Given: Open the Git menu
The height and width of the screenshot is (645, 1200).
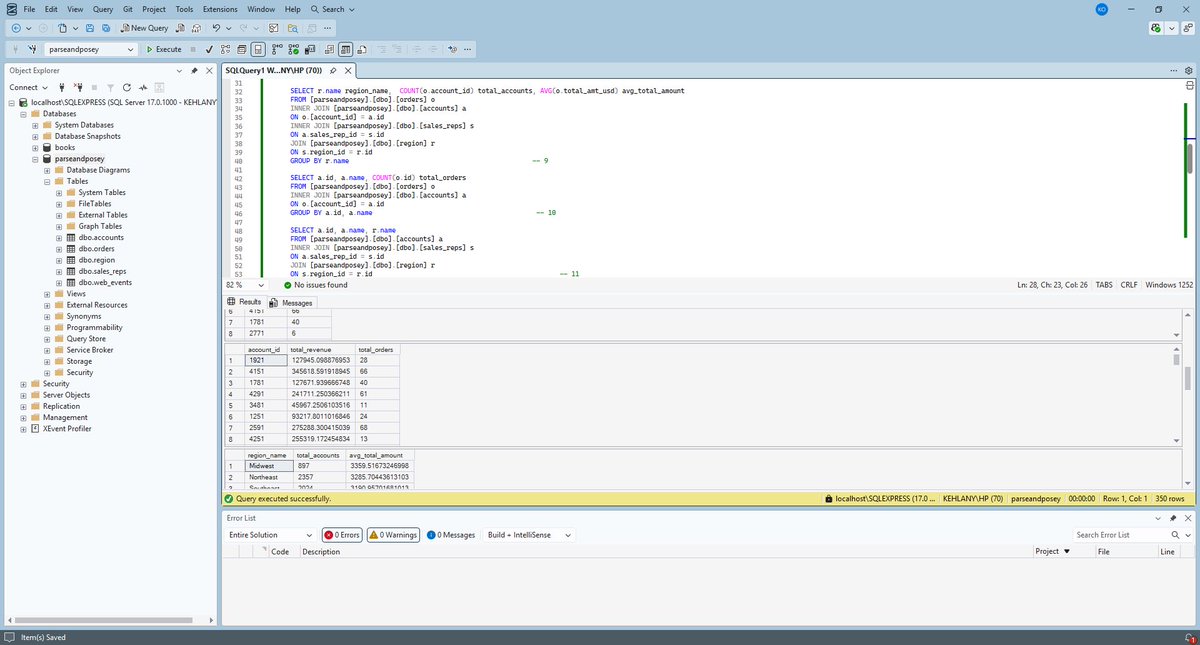Looking at the screenshot, I should [x=128, y=9].
